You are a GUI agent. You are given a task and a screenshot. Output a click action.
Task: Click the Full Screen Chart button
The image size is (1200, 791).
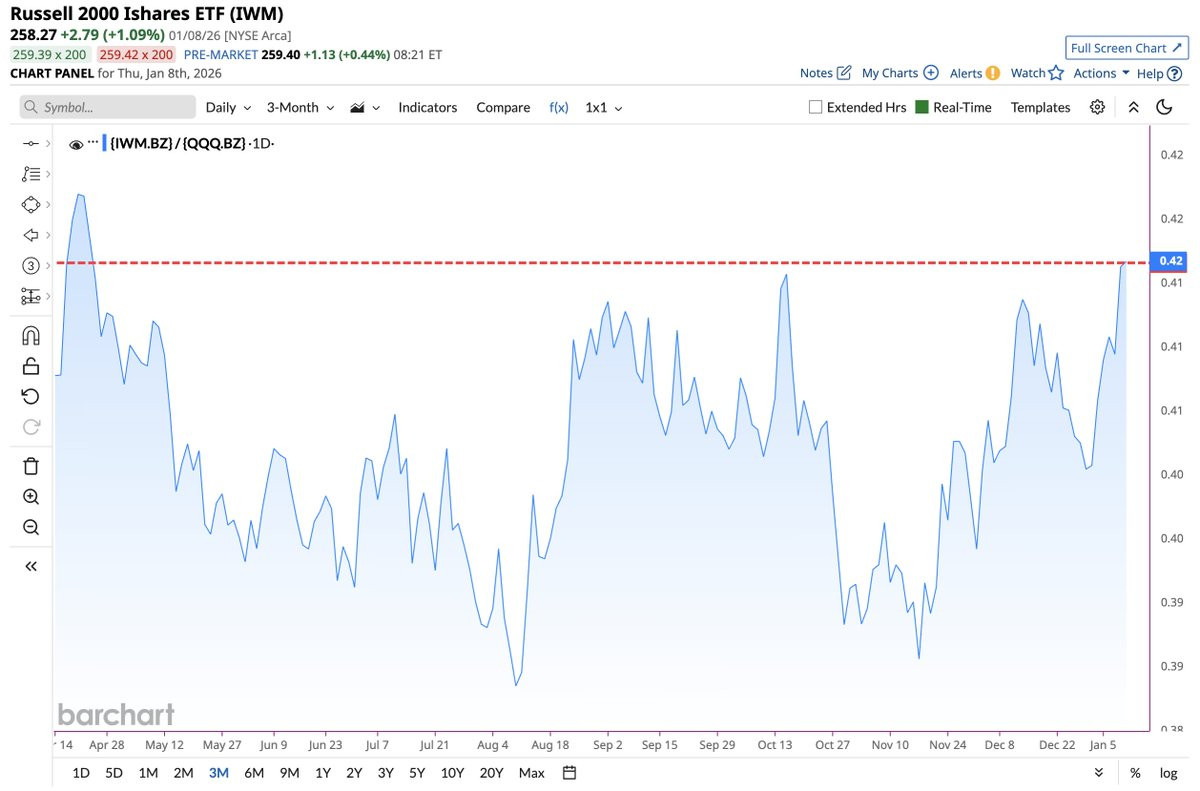[1125, 48]
